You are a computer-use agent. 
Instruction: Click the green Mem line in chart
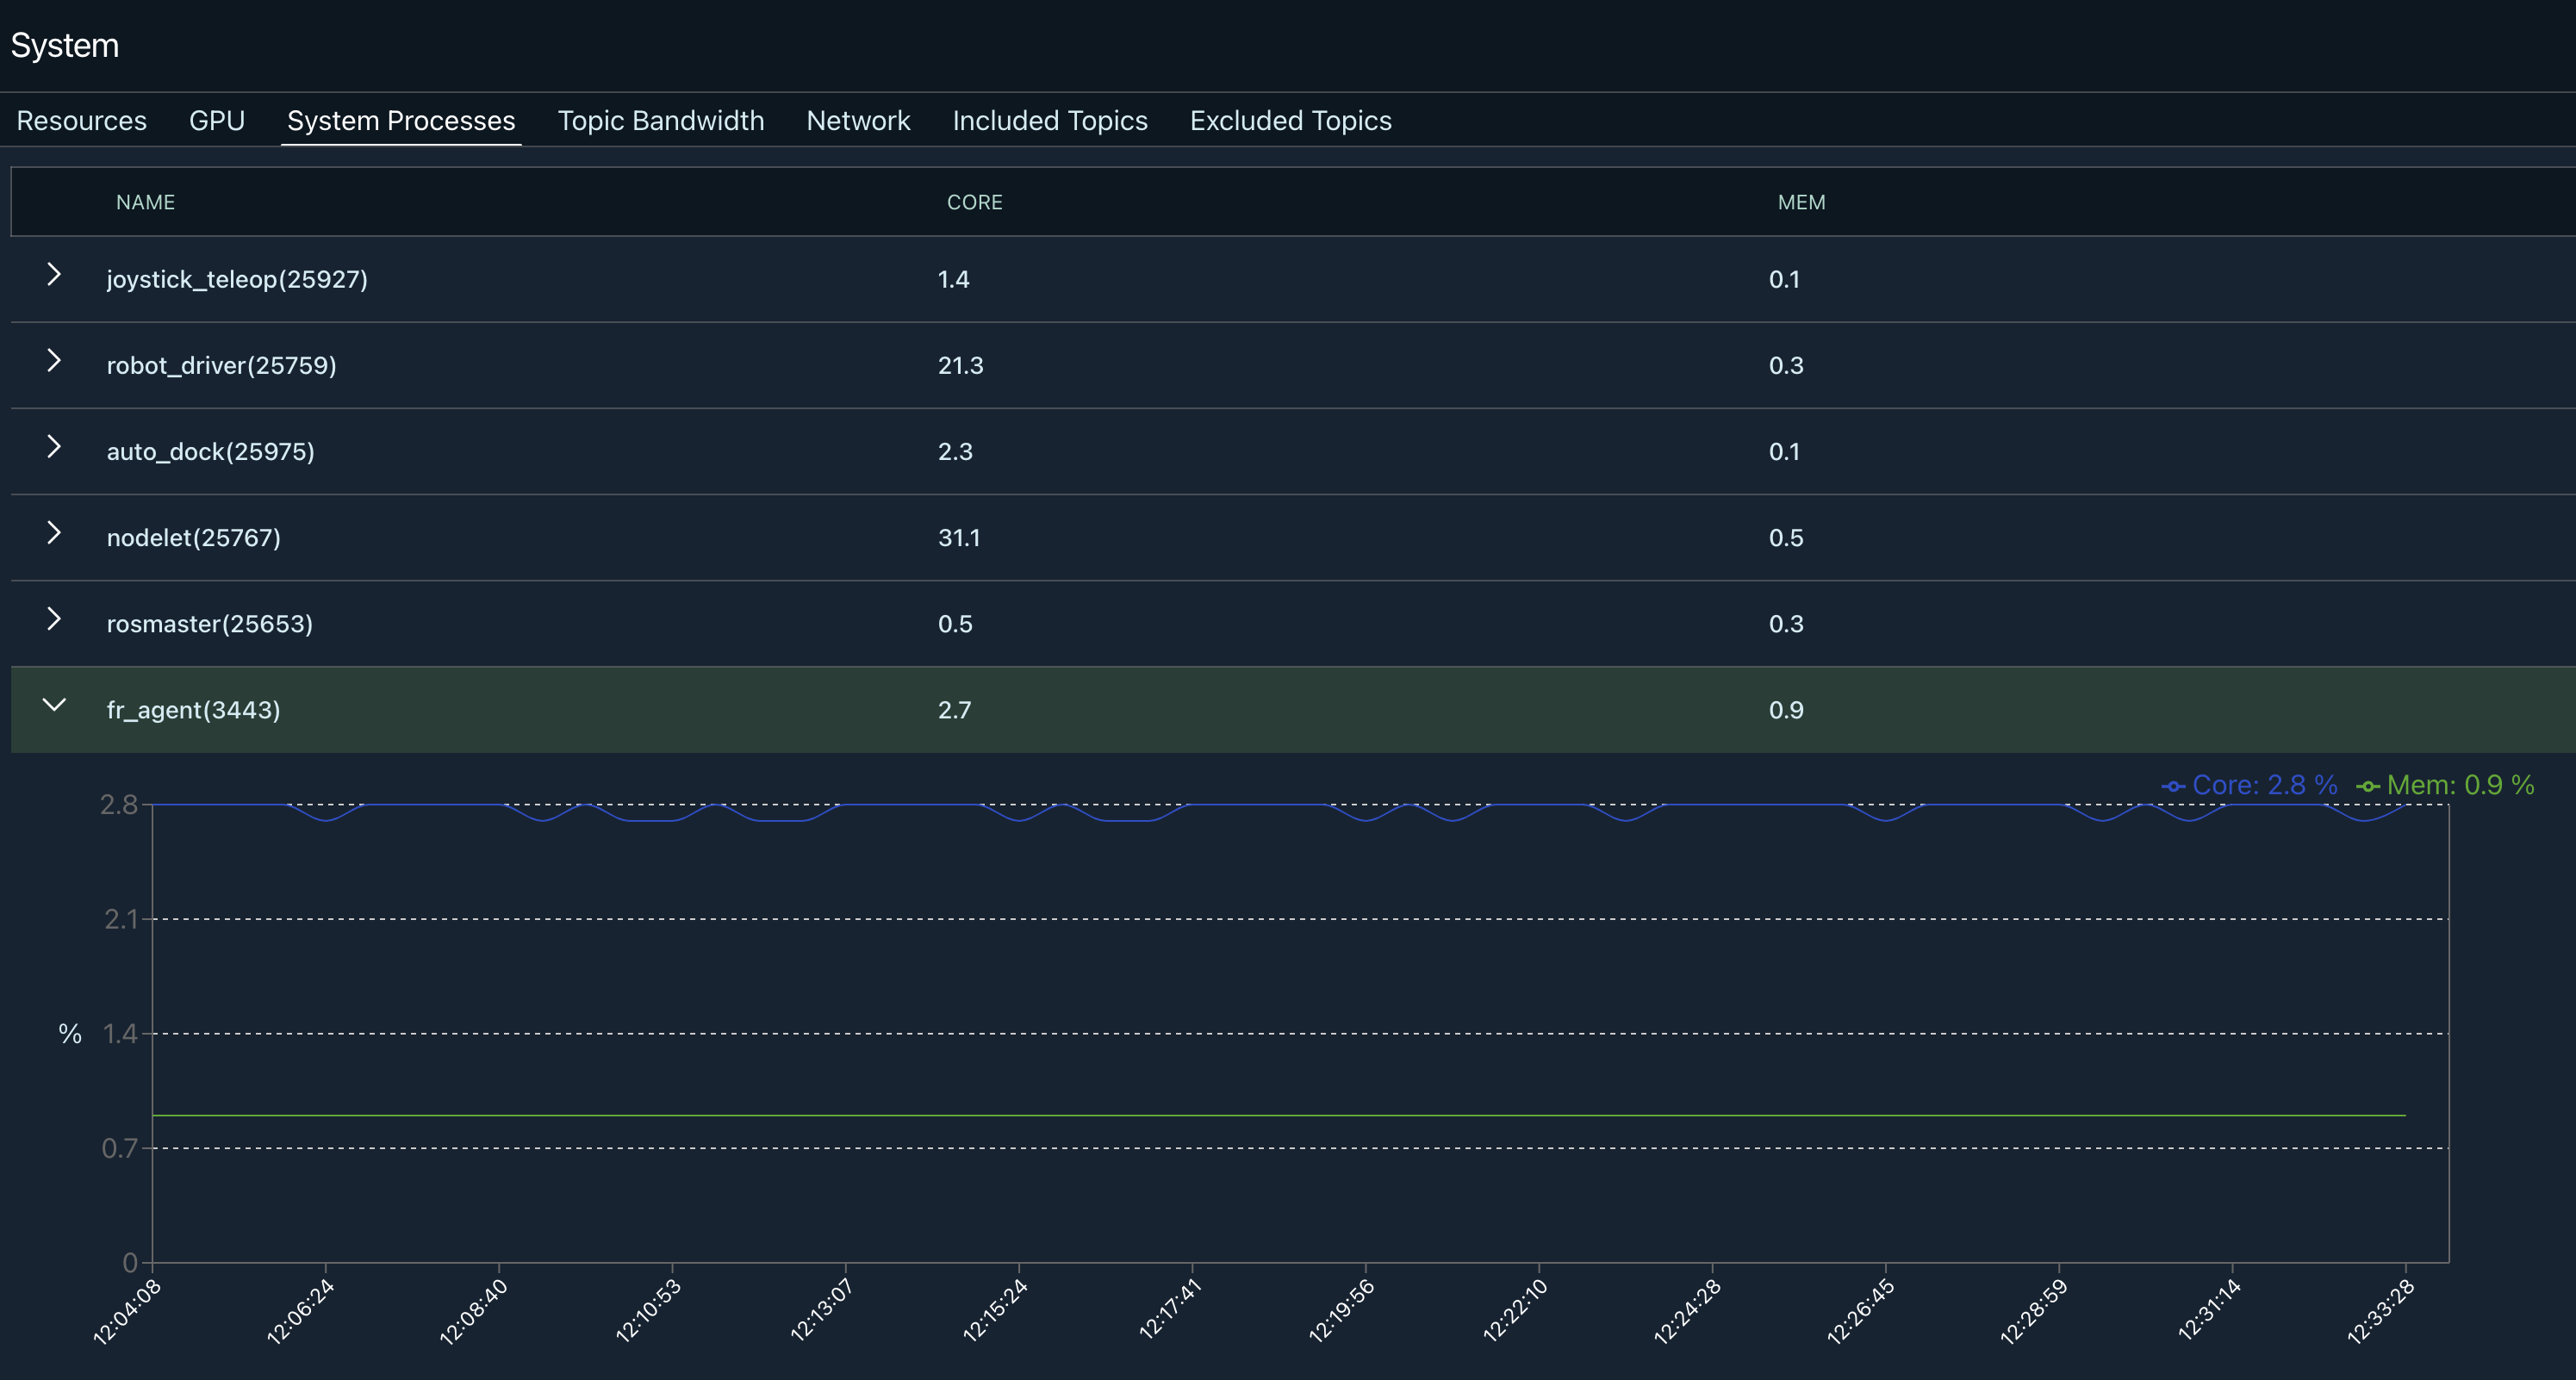1278,1114
